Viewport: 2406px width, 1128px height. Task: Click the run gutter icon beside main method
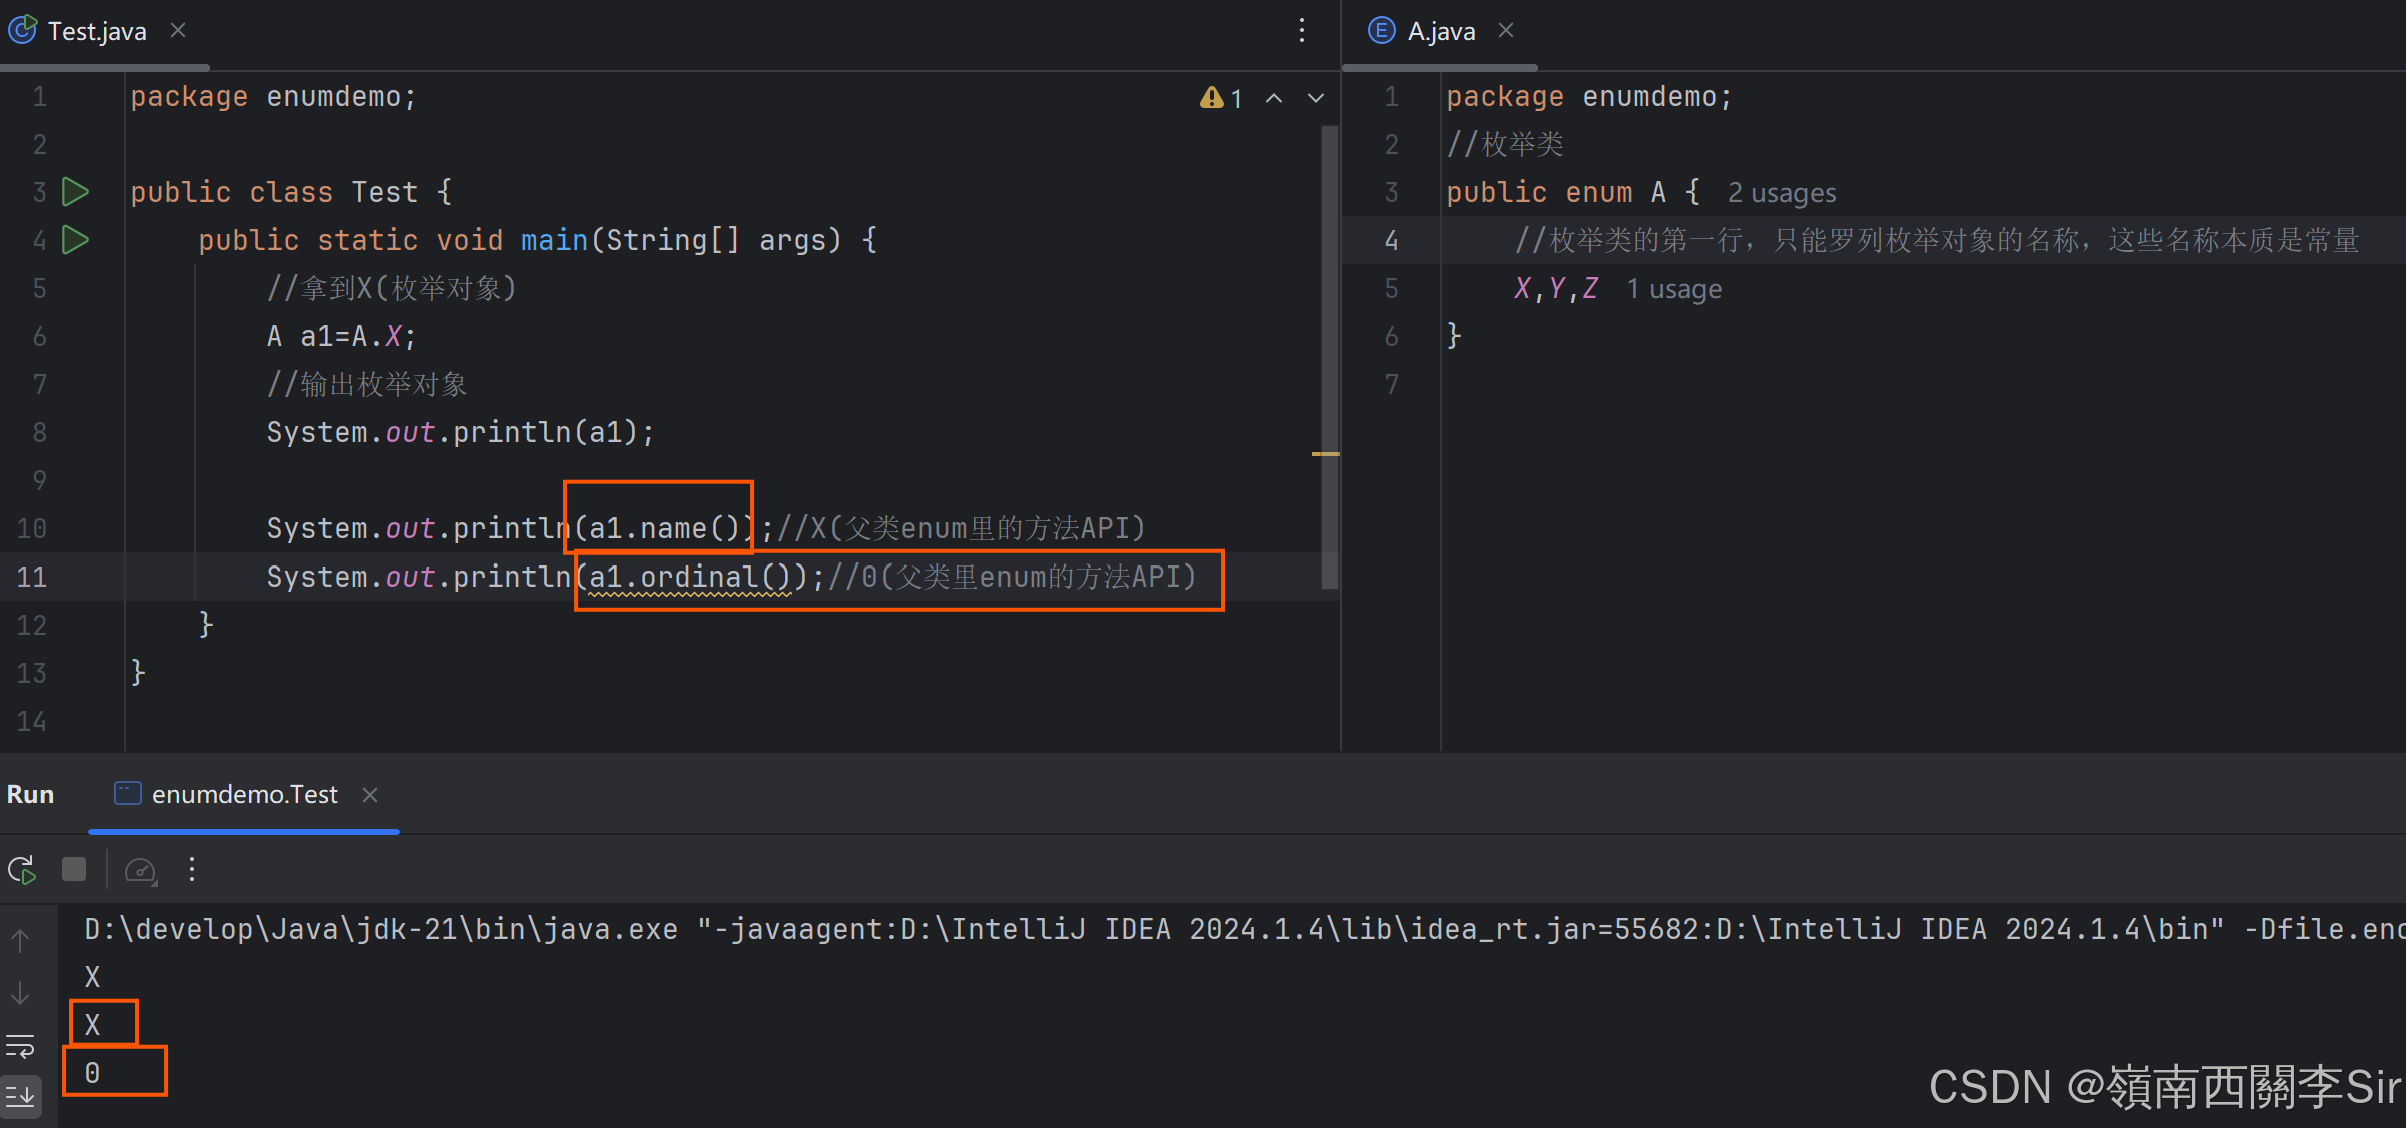75,240
